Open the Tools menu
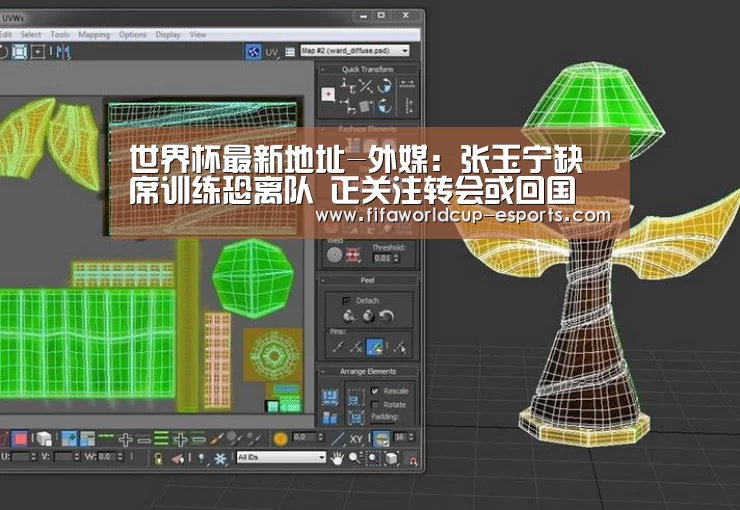The height and width of the screenshot is (510, 740). pyautogui.click(x=60, y=34)
